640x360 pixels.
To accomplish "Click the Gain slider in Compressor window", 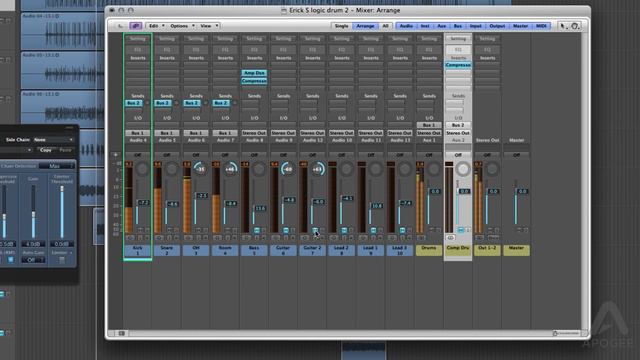I will pos(33,214).
